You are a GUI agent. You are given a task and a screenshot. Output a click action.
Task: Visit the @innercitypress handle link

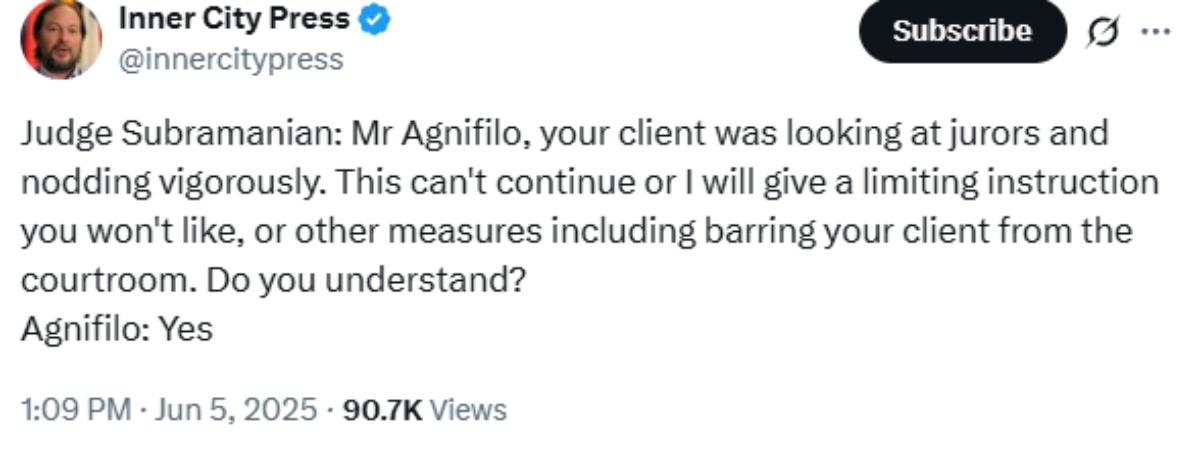point(231,59)
